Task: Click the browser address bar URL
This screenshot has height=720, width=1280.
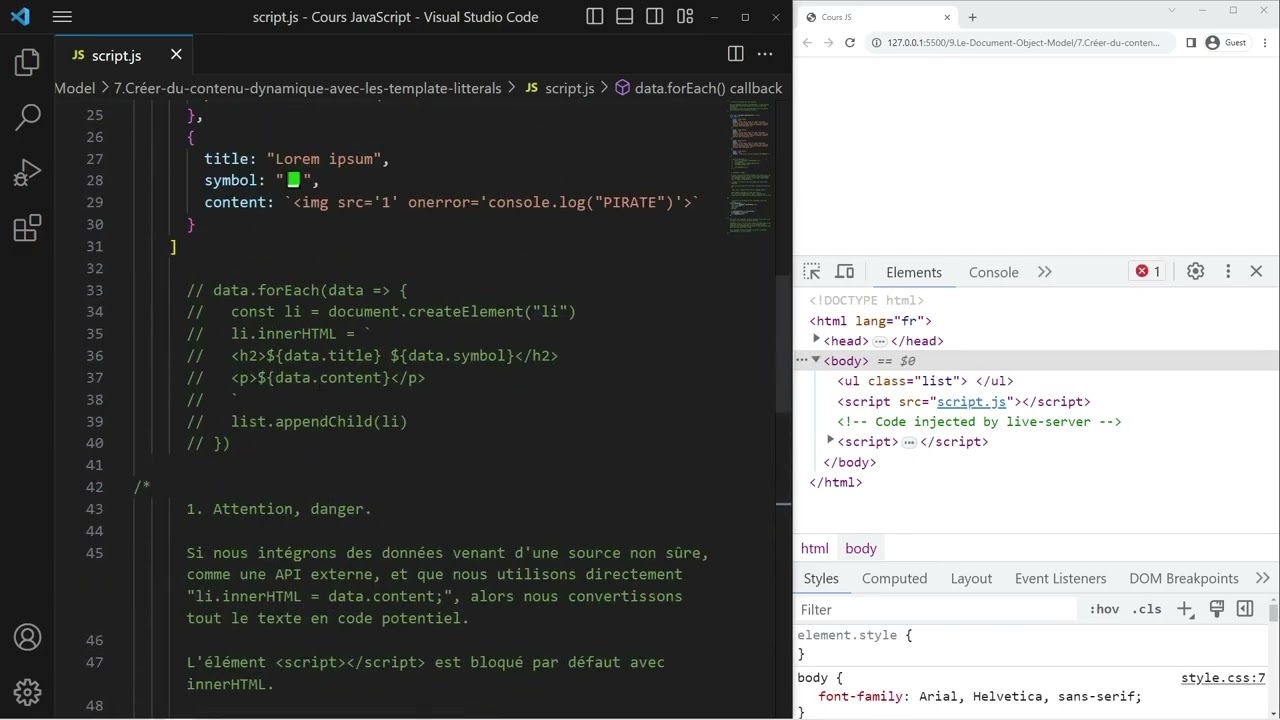Action: click(1024, 43)
